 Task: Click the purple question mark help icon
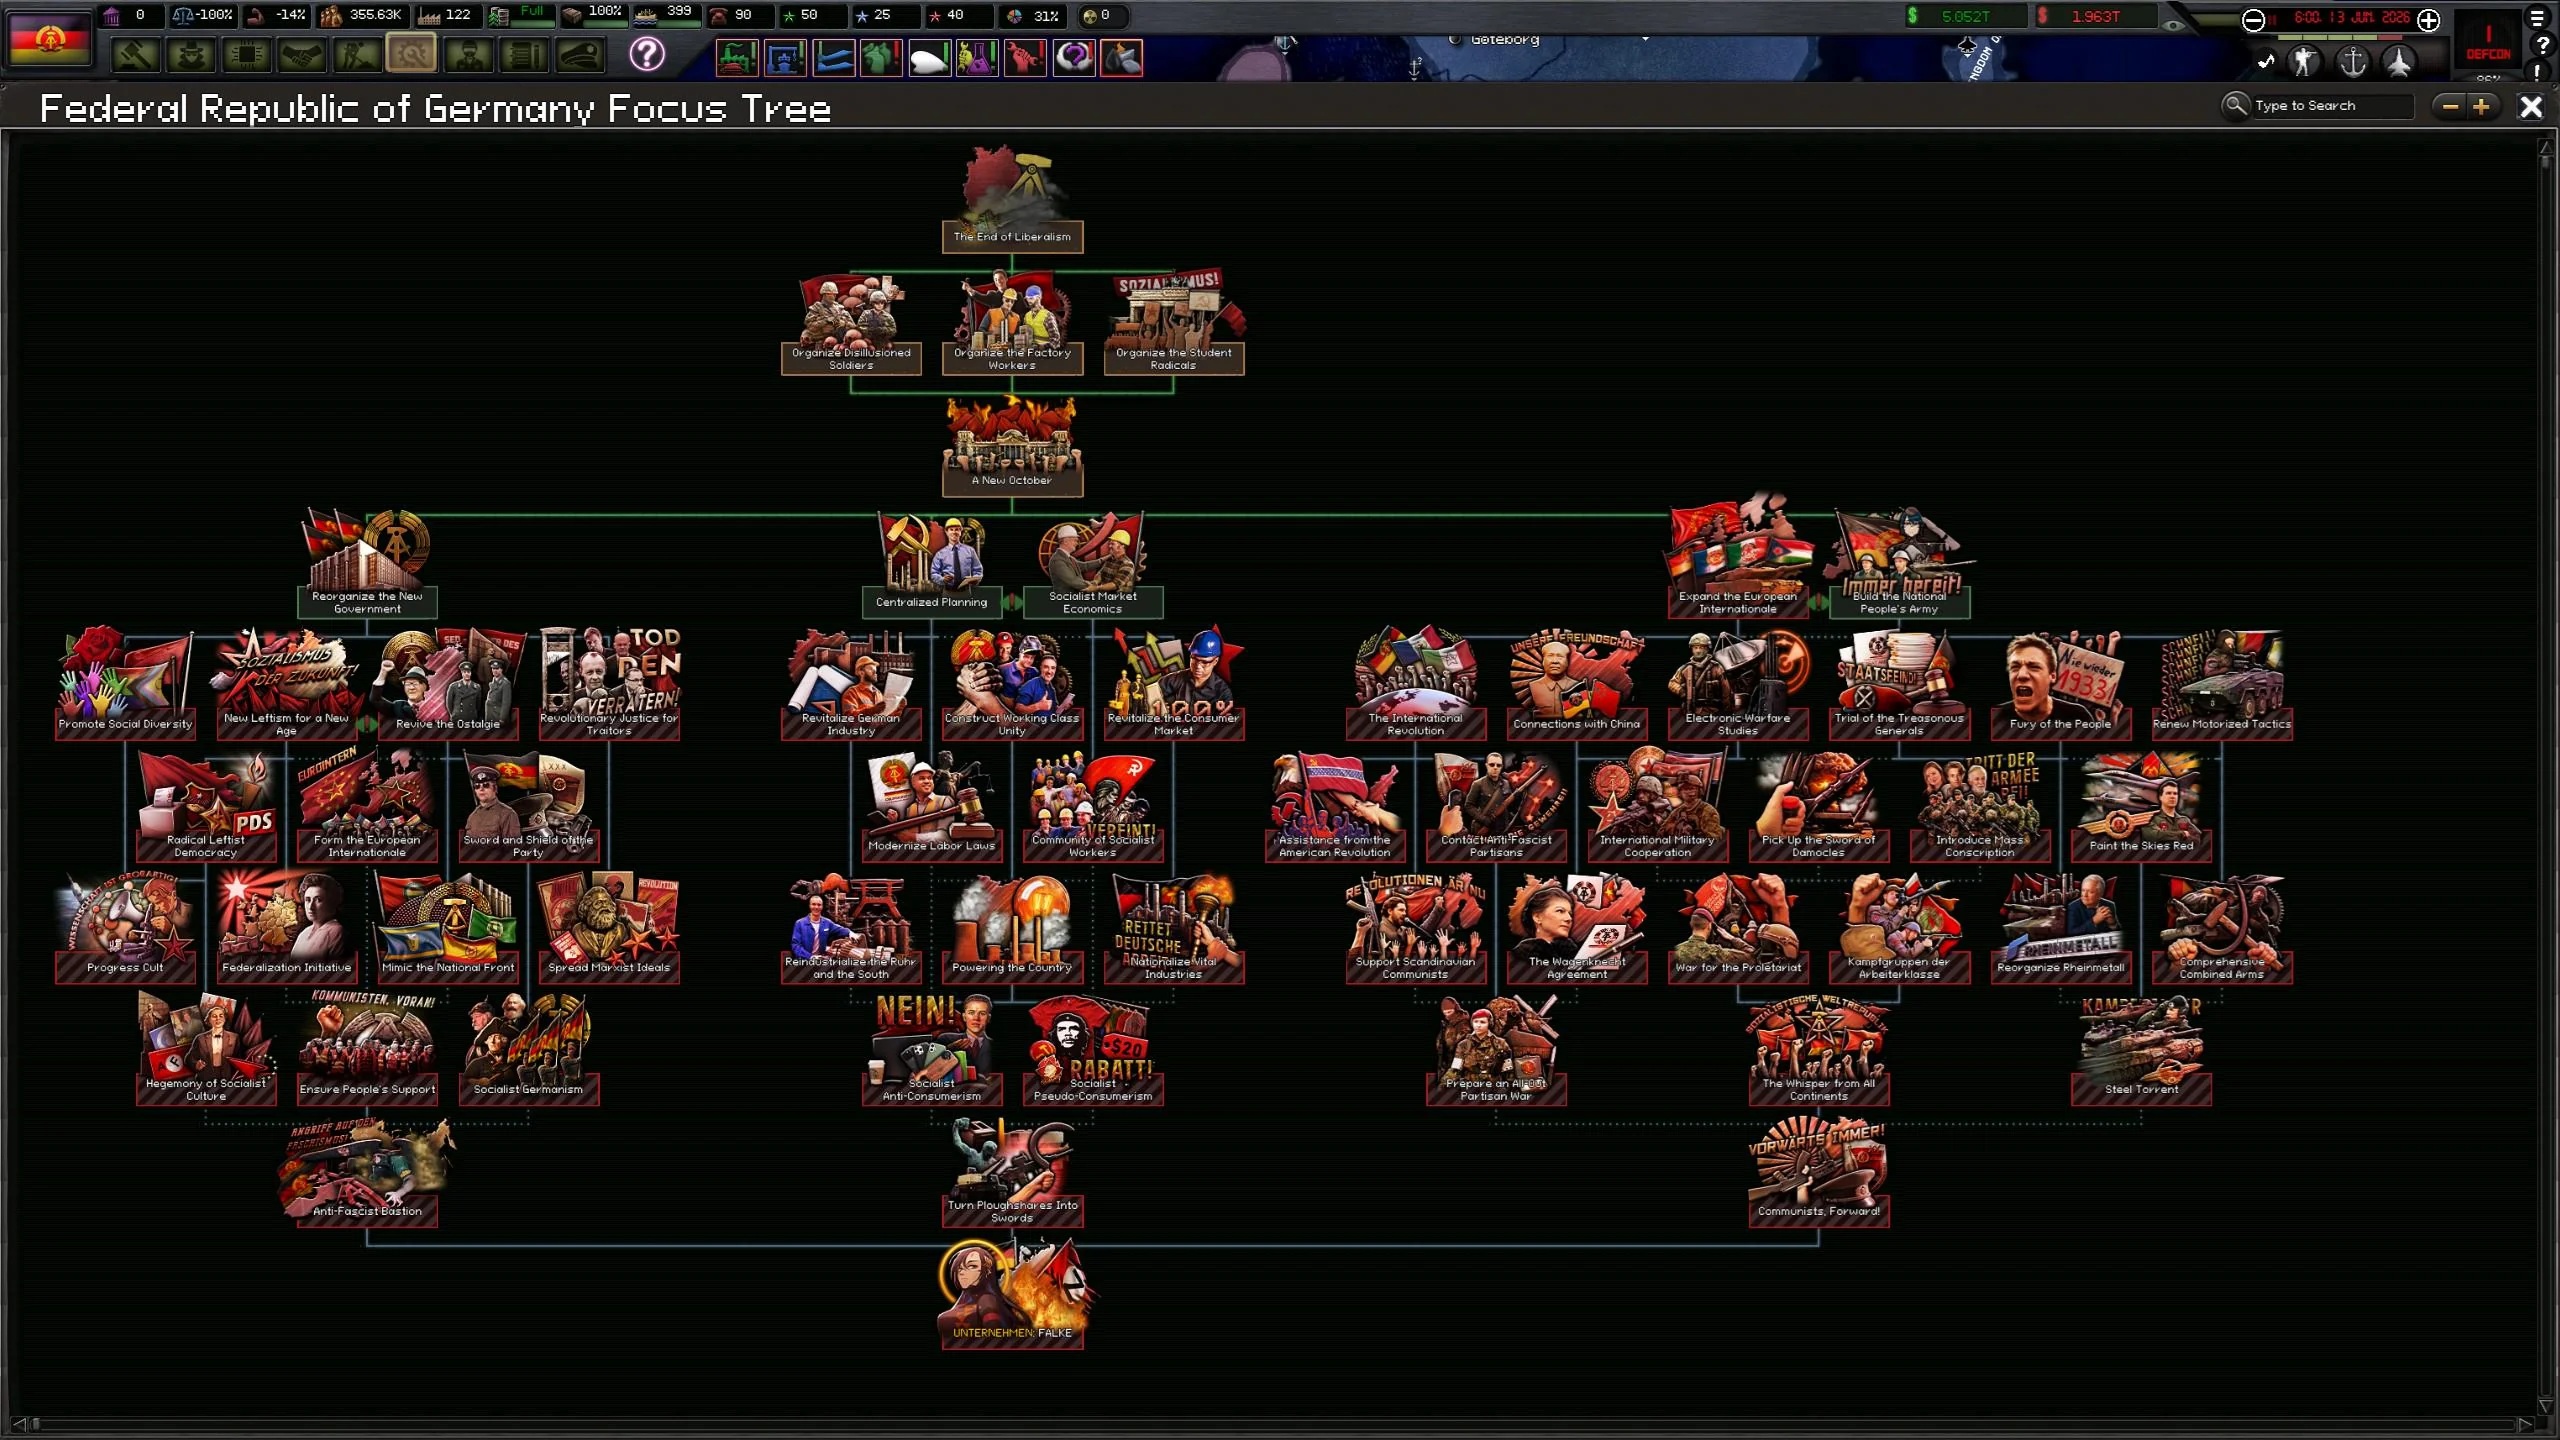[647, 54]
